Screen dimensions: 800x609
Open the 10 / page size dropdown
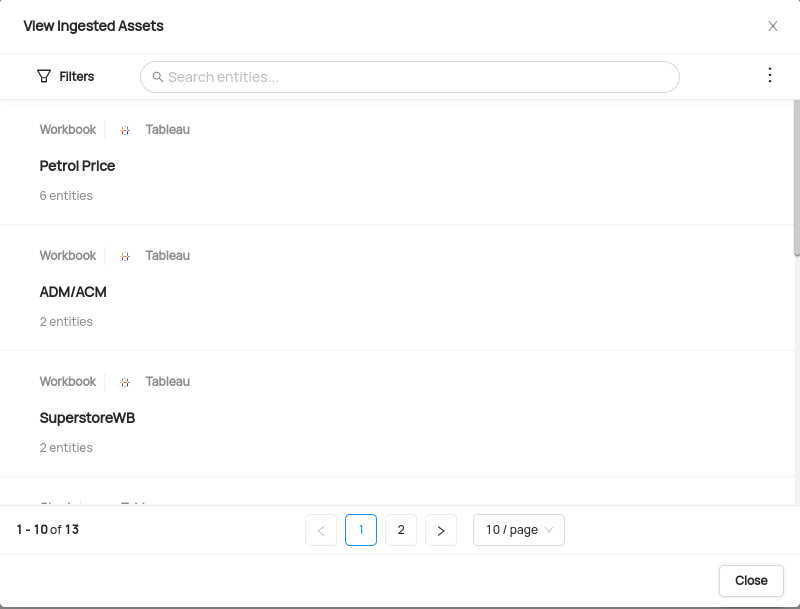click(519, 530)
